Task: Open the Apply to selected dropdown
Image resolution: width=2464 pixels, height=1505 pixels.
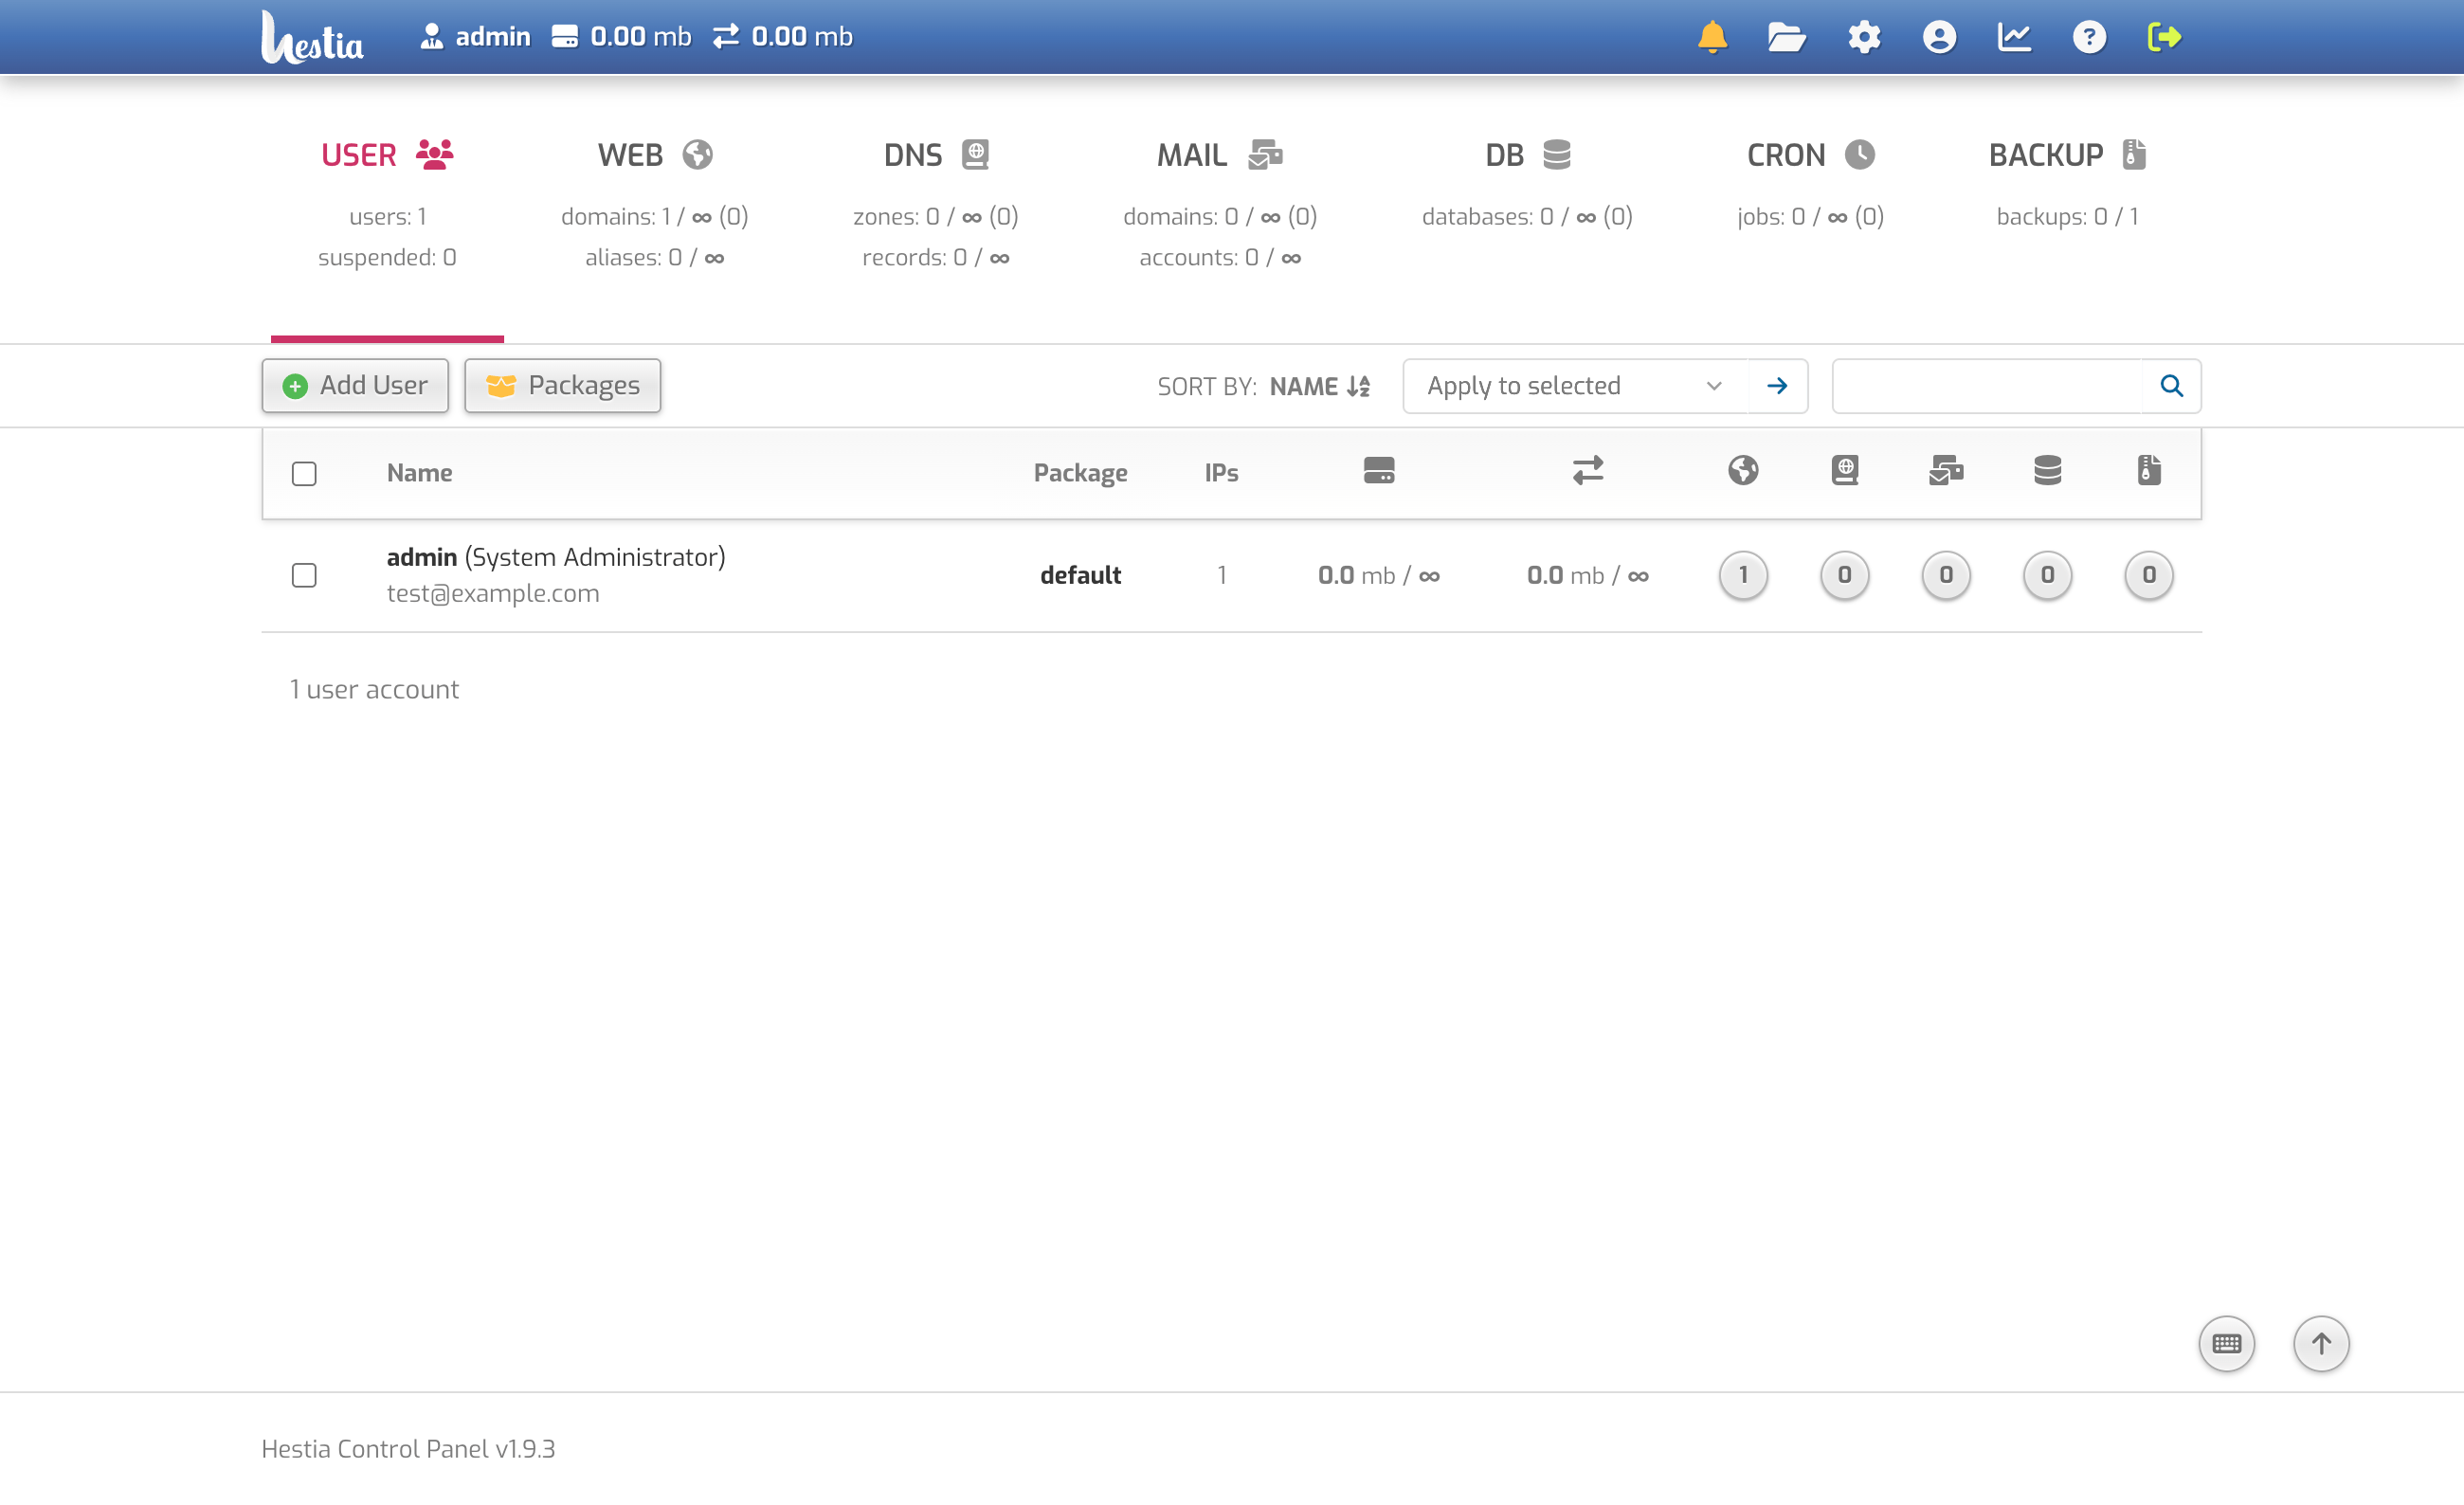Action: point(1575,386)
